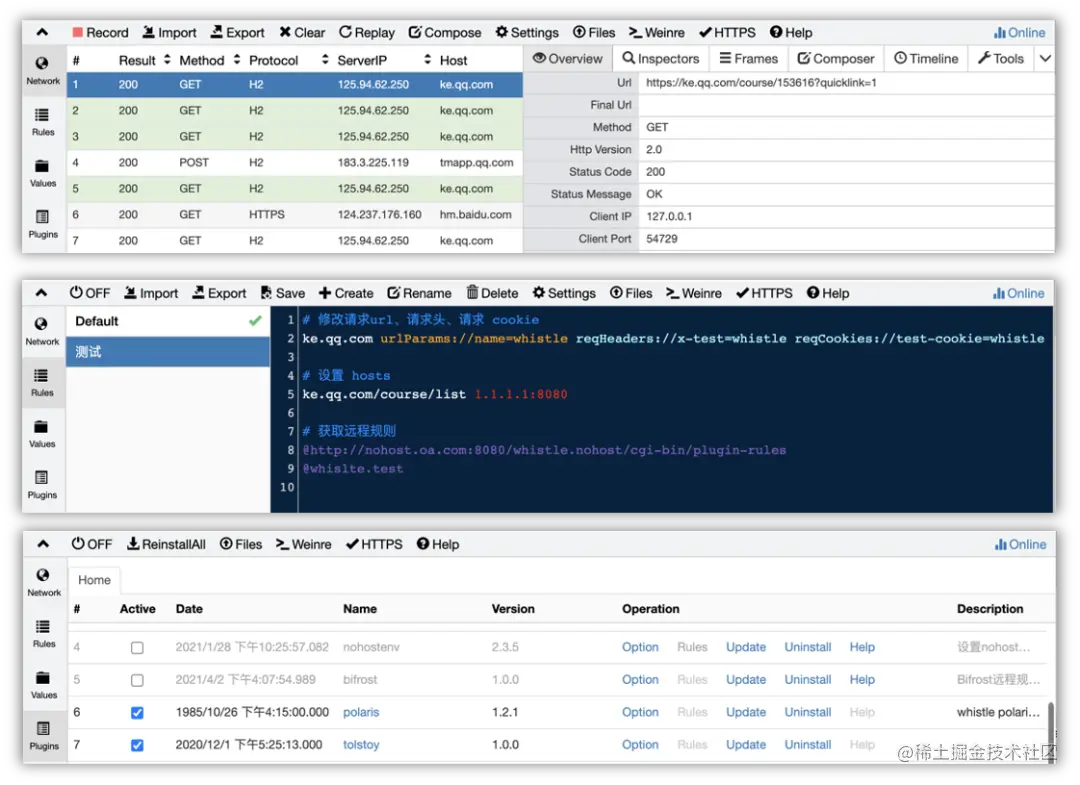Open Settings in the Rules panel toolbar
Viewport: 1080px width, 785px height.
pos(564,293)
